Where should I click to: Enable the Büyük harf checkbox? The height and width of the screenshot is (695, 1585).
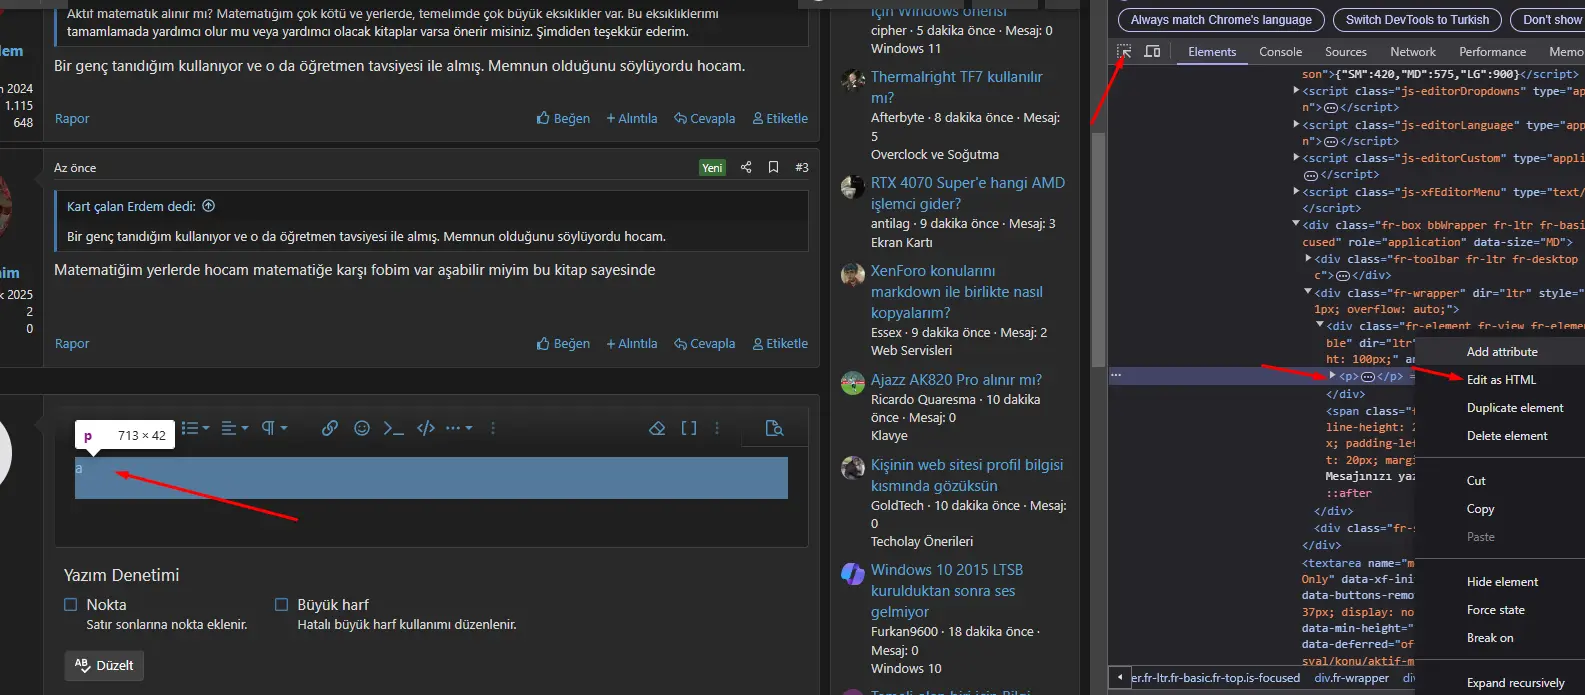click(x=281, y=604)
